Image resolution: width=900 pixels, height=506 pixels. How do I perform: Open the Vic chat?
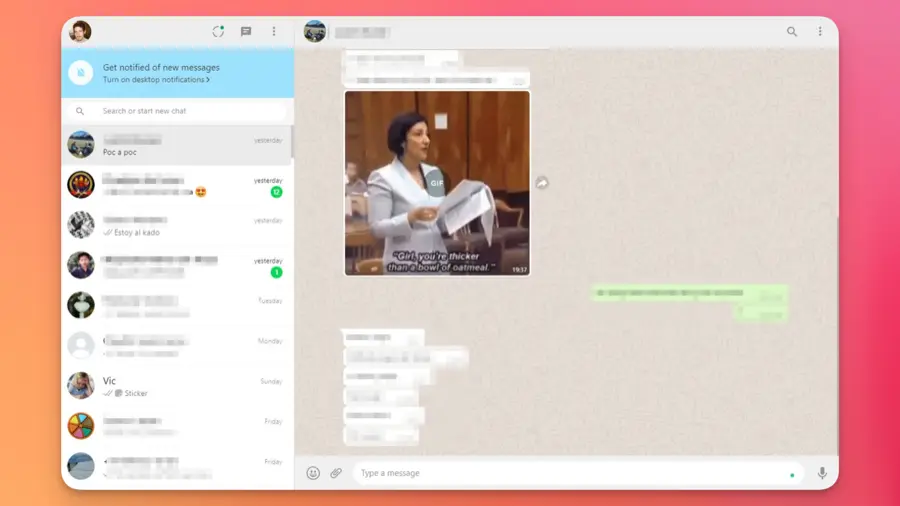(x=177, y=386)
